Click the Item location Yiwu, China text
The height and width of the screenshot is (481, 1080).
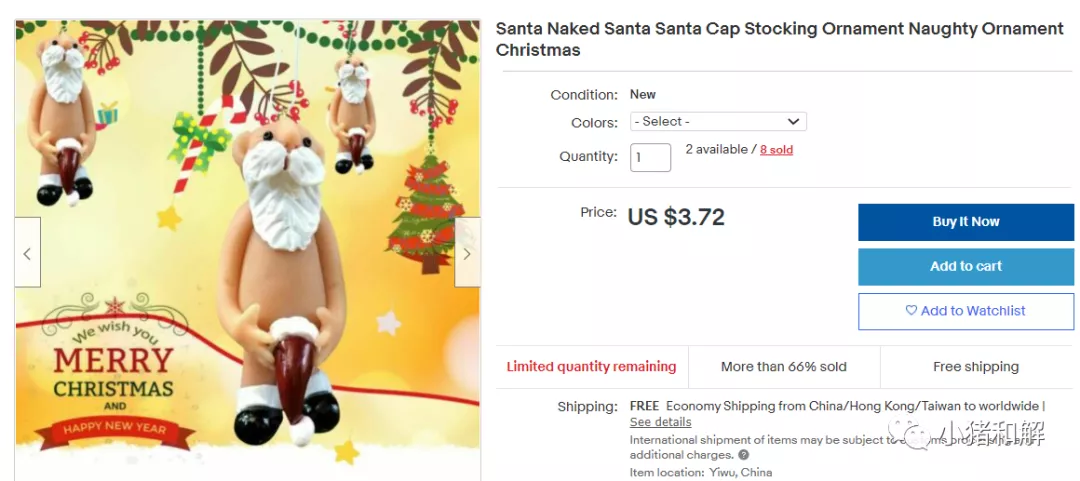point(700,472)
